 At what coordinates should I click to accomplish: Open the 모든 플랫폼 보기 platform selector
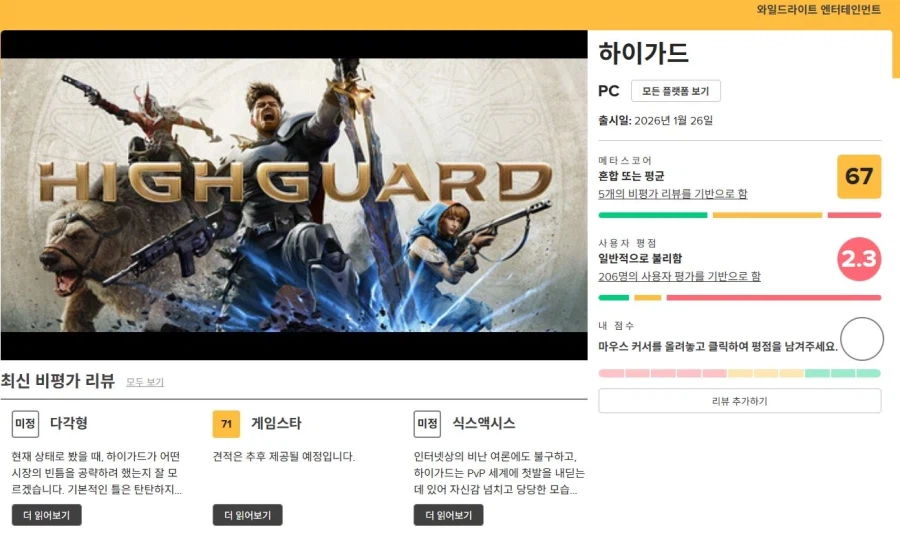(x=676, y=91)
